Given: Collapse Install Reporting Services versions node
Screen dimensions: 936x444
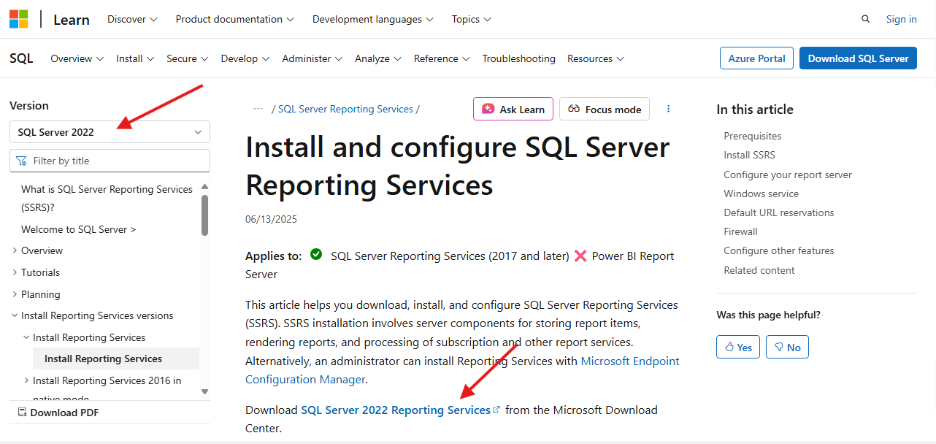Looking at the screenshot, I should coord(14,316).
